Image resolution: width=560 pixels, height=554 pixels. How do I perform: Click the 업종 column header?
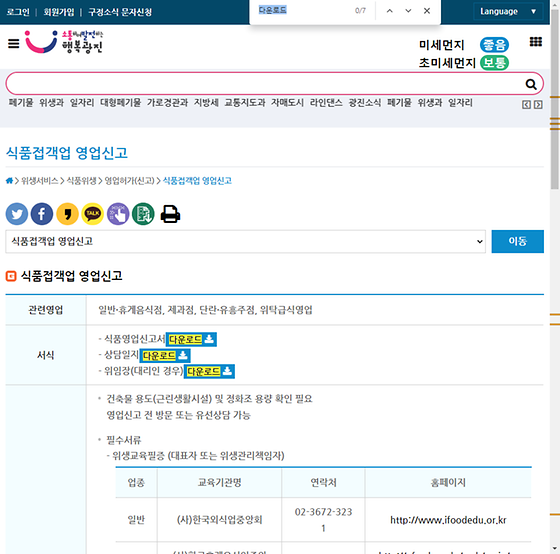[136, 483]
